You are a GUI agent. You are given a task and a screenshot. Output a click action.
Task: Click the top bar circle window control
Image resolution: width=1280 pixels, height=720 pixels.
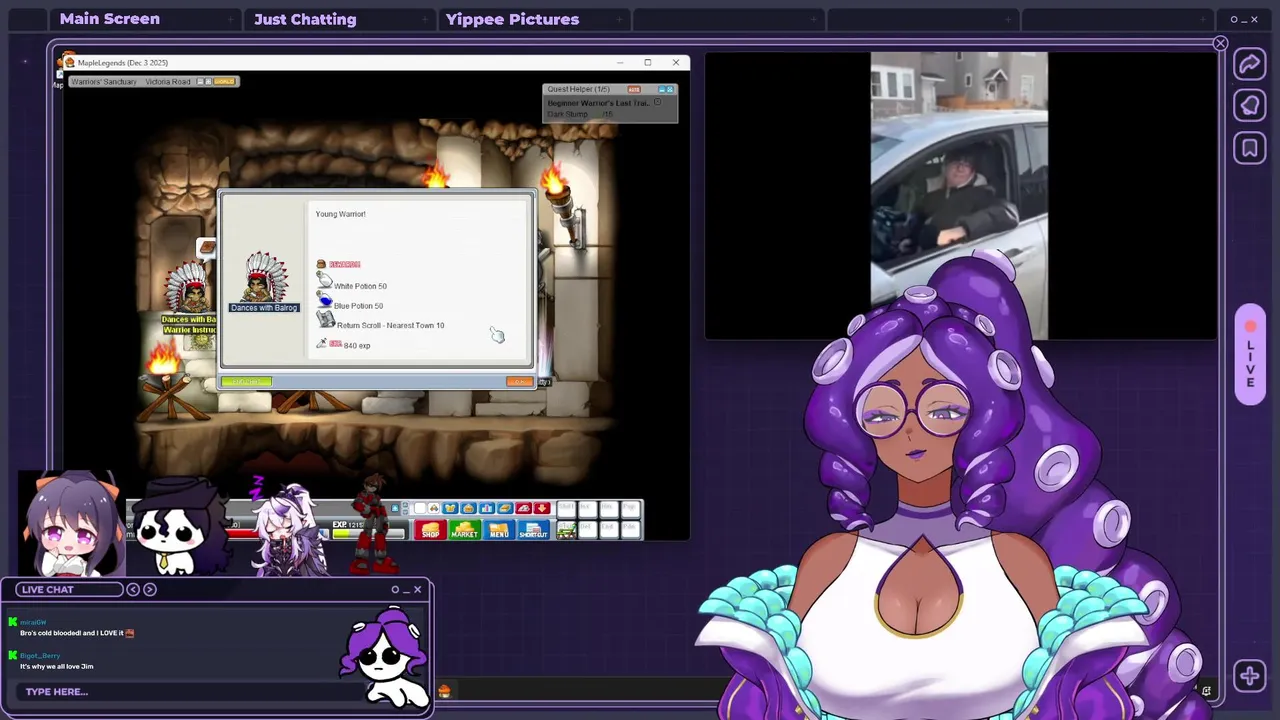1234,19
